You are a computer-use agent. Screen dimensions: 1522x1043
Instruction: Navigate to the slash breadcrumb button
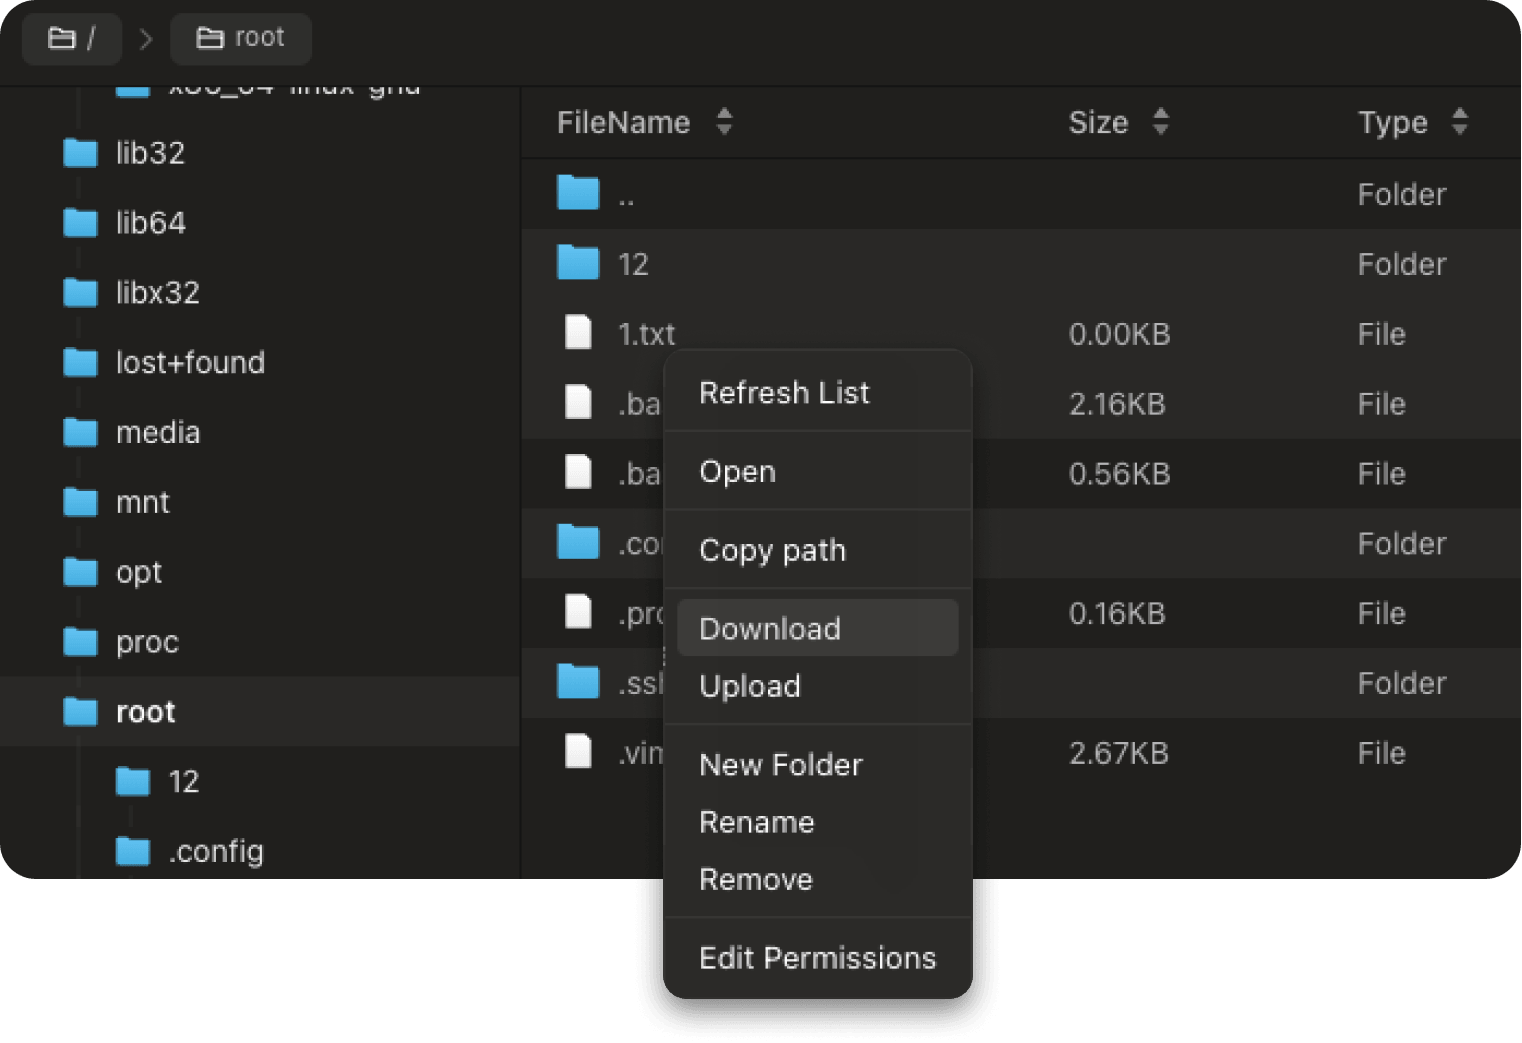72,38
